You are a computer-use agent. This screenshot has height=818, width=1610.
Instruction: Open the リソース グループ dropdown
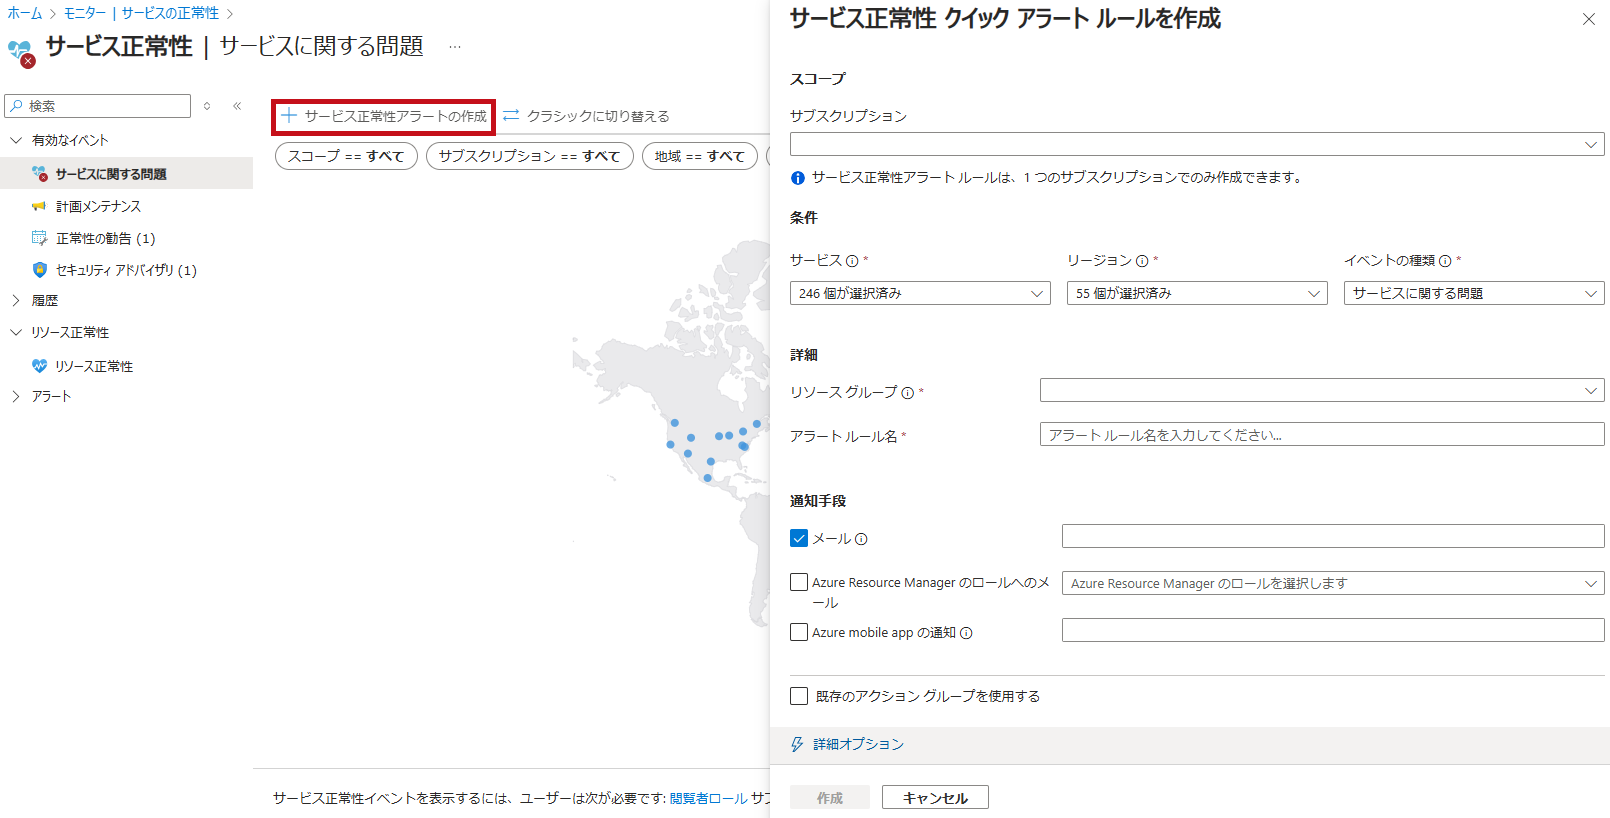click(1322, 390)
